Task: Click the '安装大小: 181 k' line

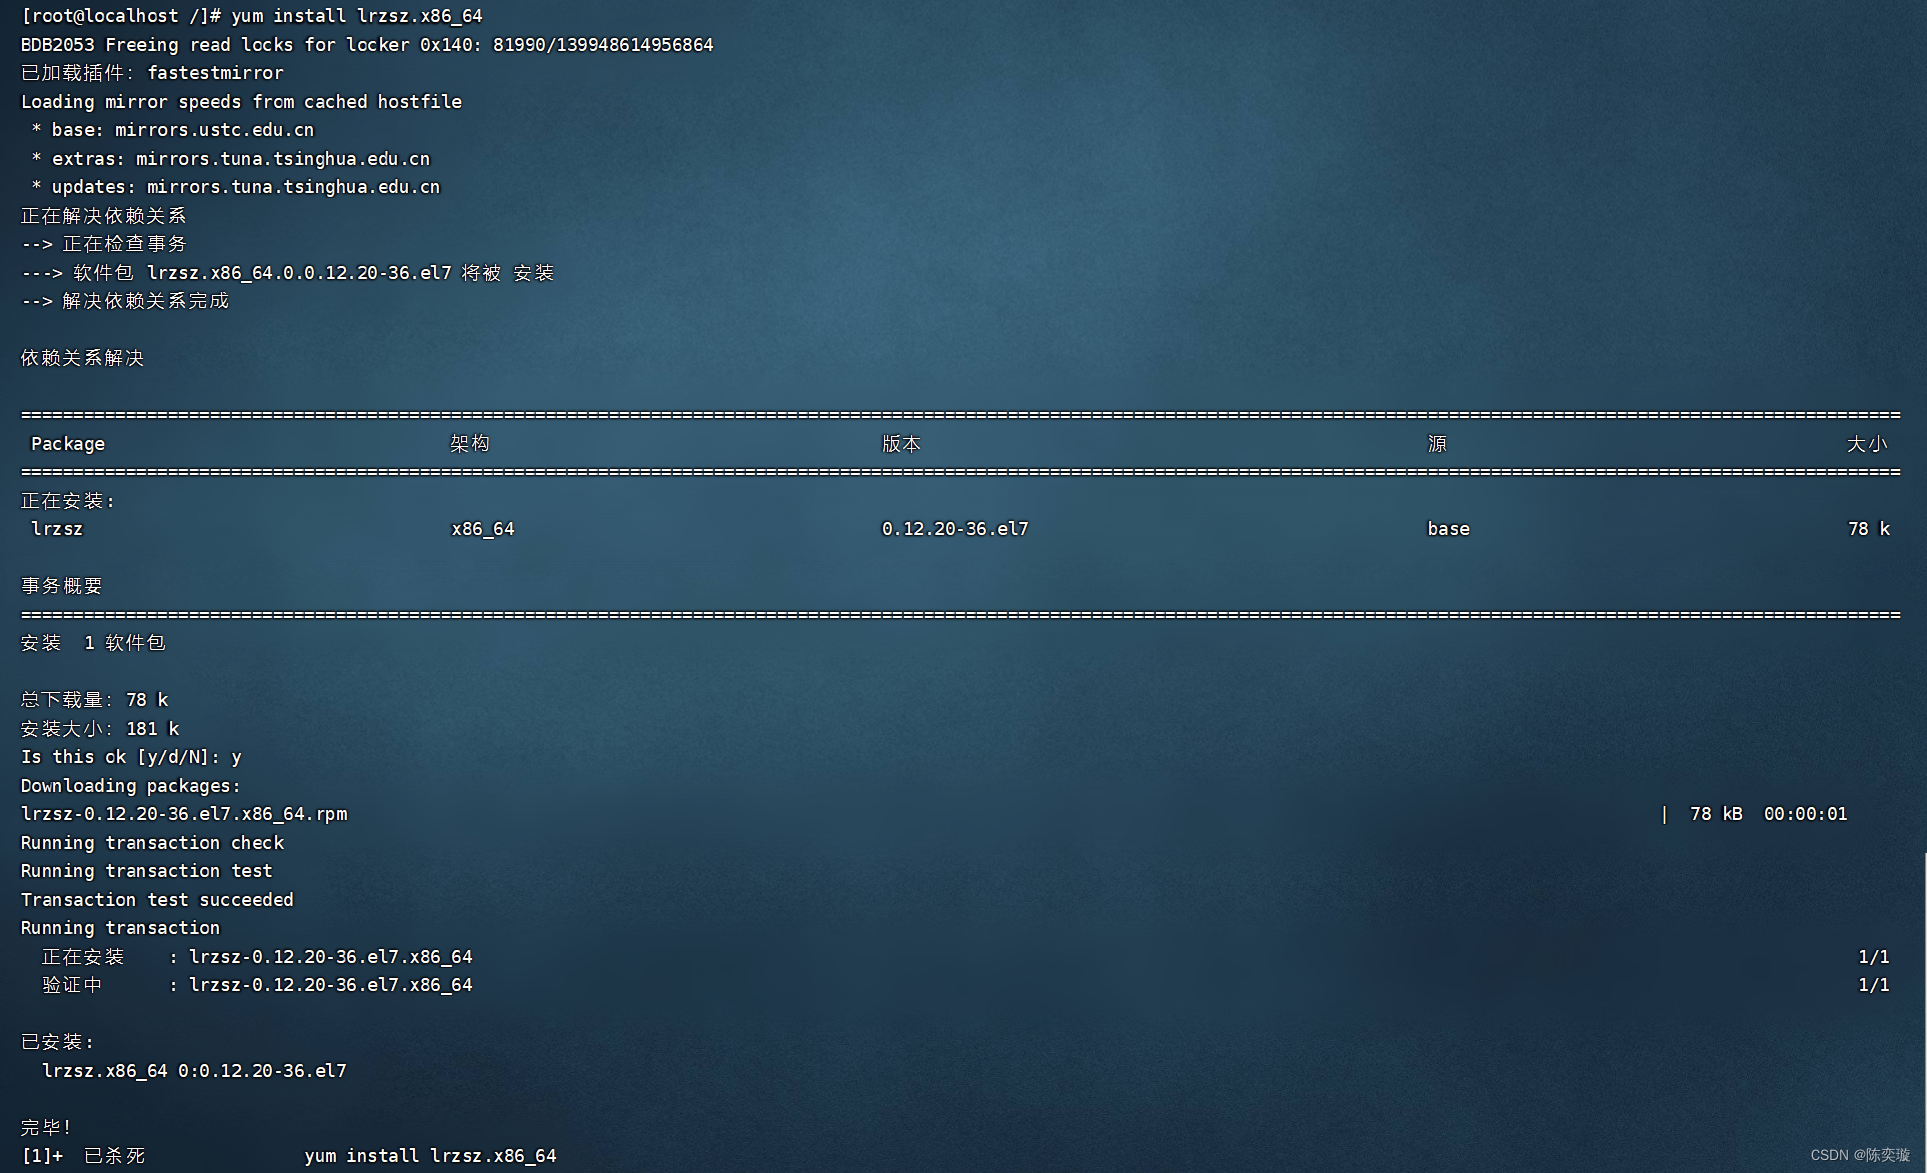Action: pyautogui.click(x=100, y=729)
